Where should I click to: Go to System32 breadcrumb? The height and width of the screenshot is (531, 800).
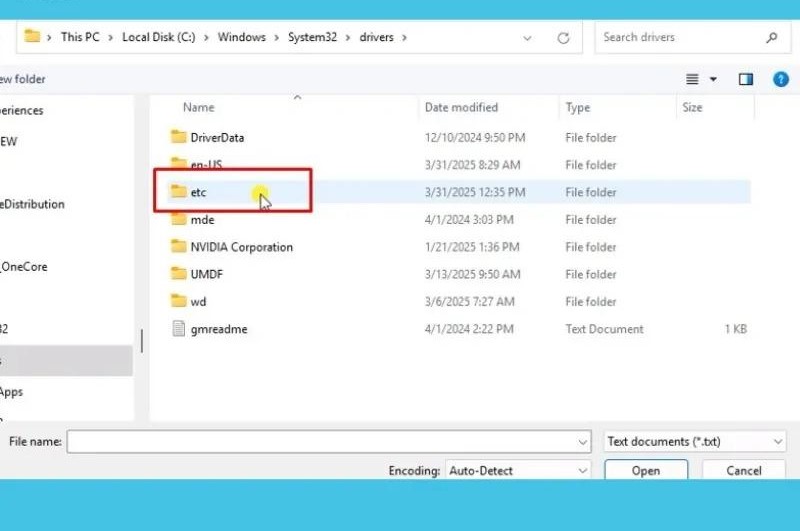(x=312, y=37)
